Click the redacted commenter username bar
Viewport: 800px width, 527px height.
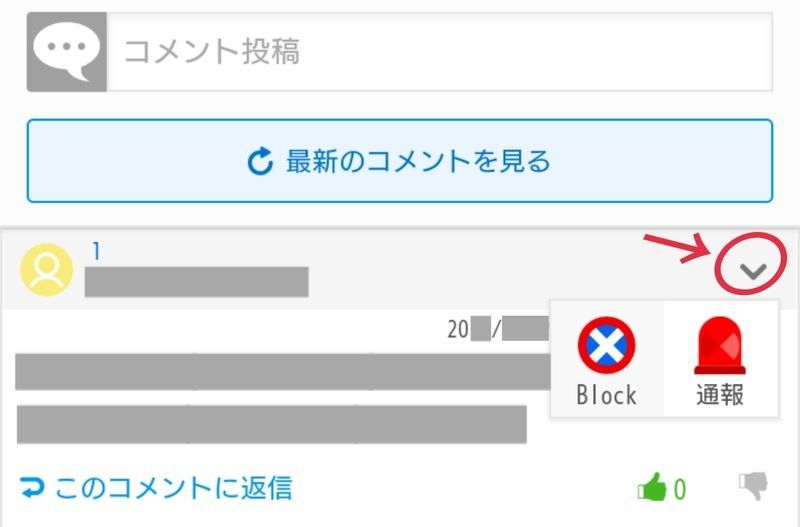tap(196, 282)
